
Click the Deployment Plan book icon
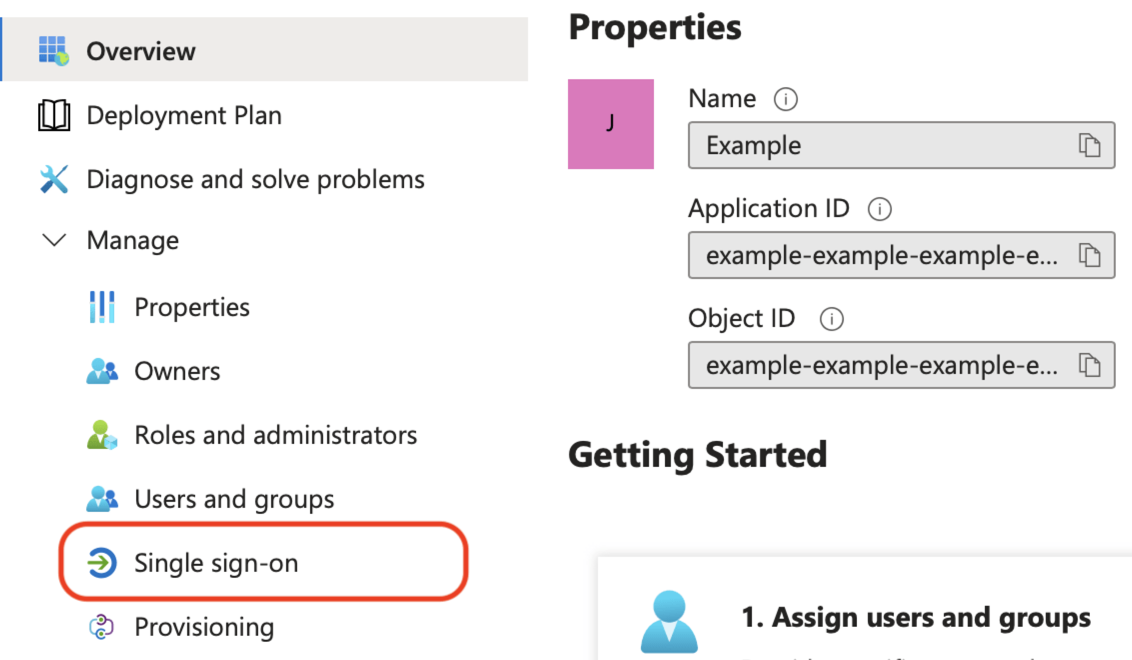[x=54, y=115]
